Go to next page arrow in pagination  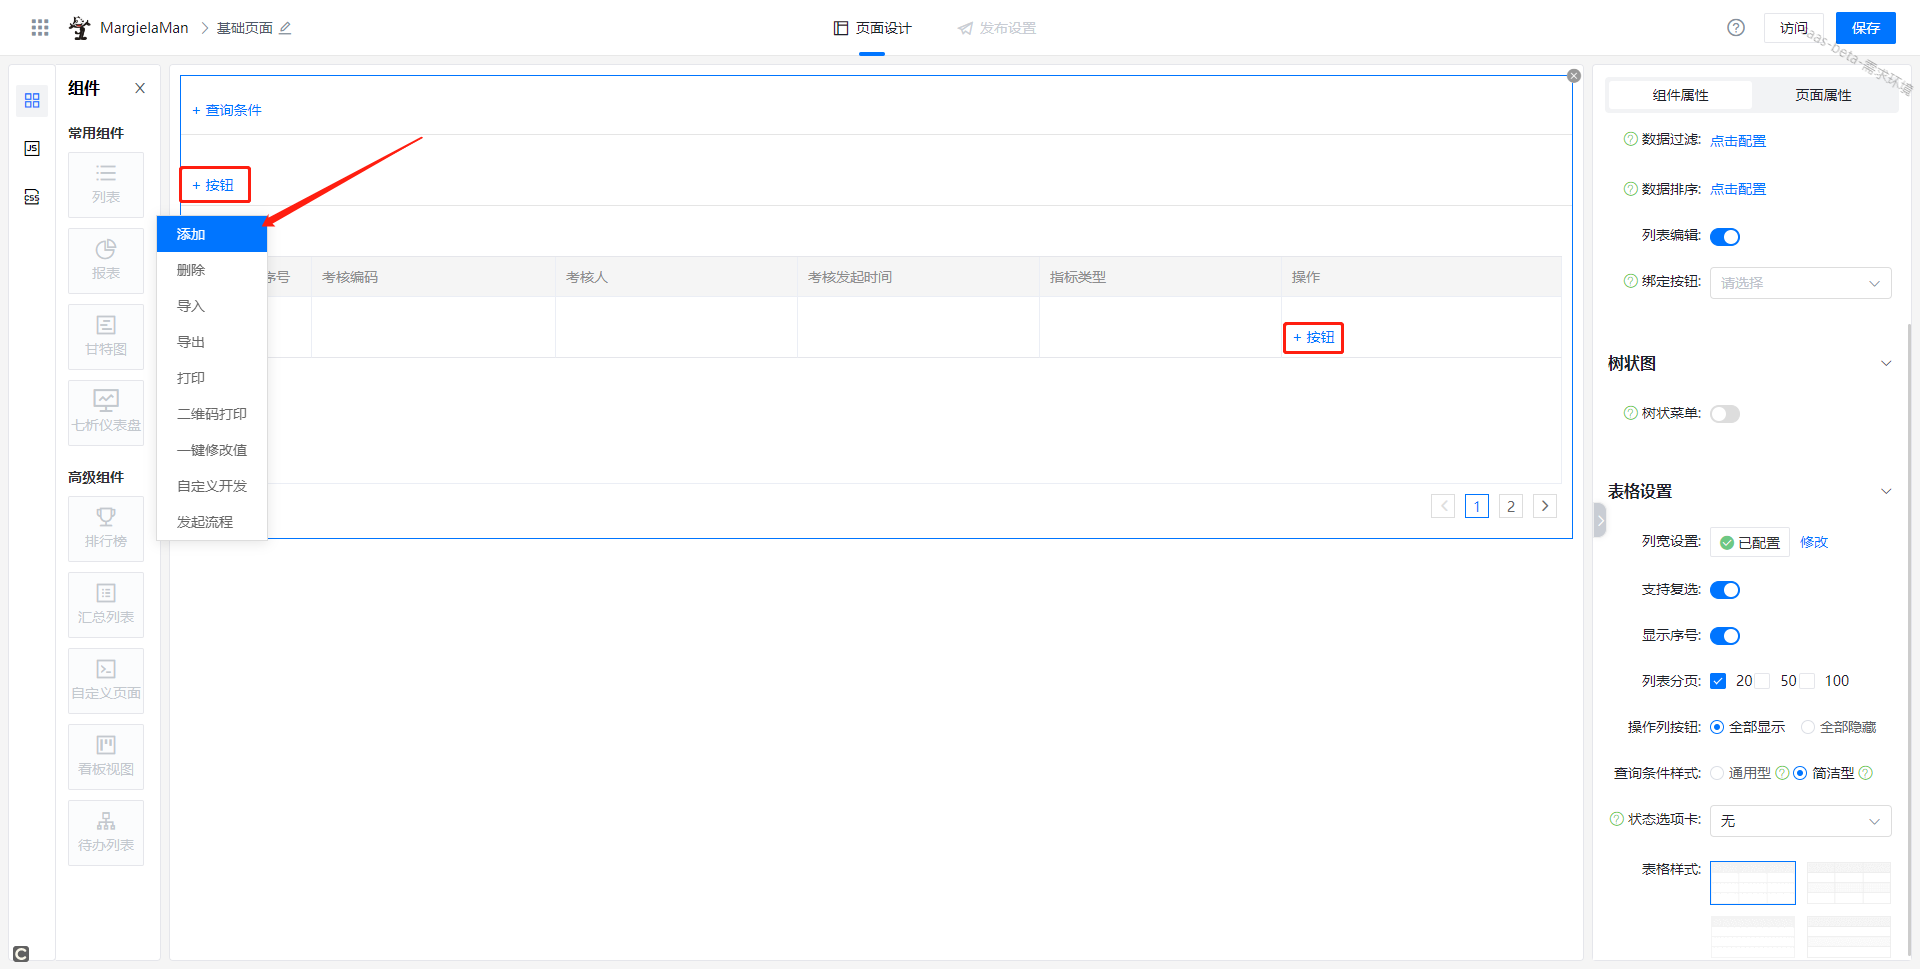click(x=1545, y=506)
